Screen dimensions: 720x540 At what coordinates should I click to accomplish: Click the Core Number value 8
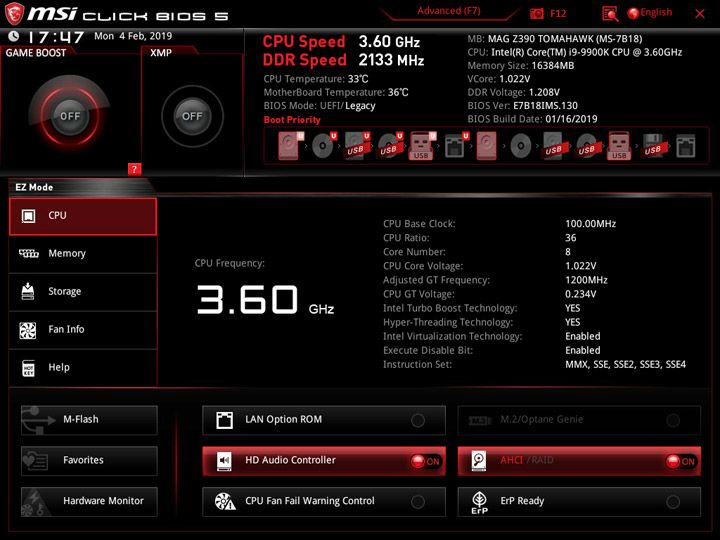point(568,252)
